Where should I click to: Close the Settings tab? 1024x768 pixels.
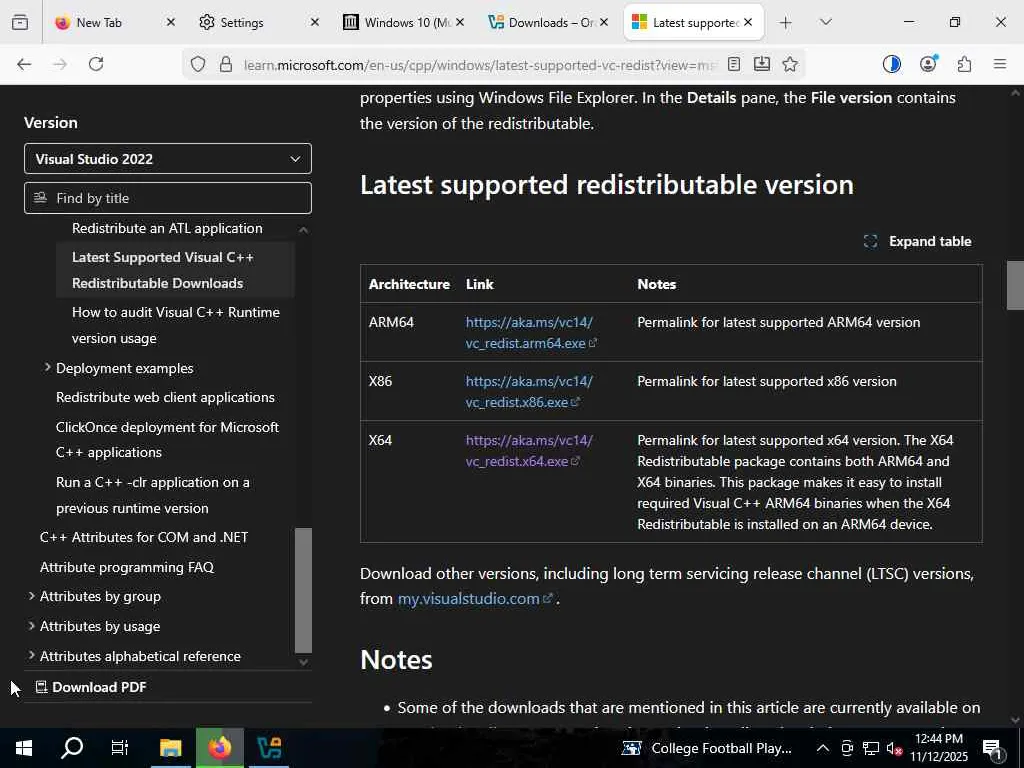point(314,22)
